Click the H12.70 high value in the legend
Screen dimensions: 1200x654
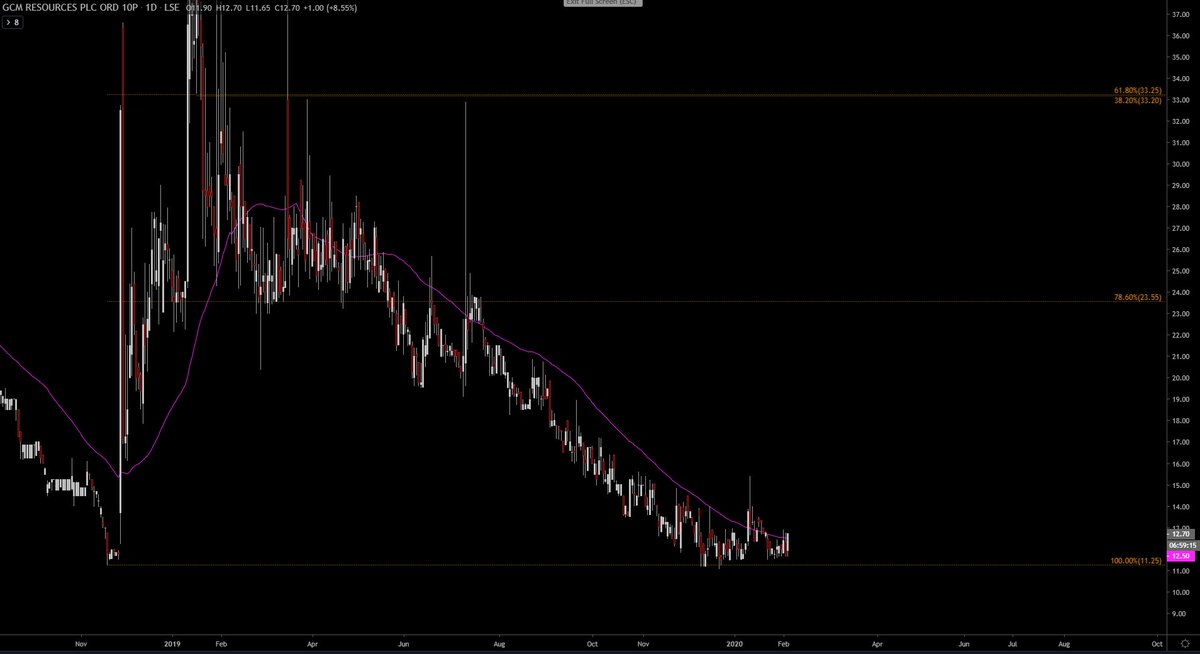click(x=227, y=8)
